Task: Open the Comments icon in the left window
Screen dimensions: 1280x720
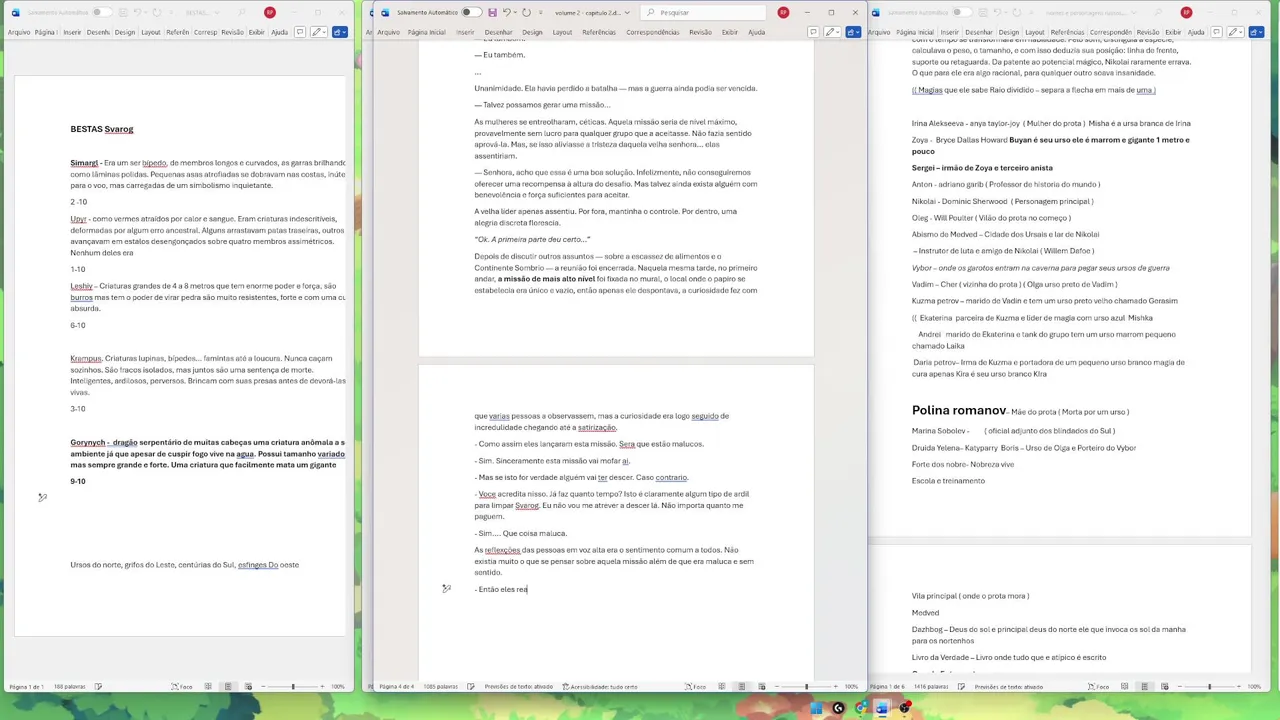Action: tap(300, 32)
